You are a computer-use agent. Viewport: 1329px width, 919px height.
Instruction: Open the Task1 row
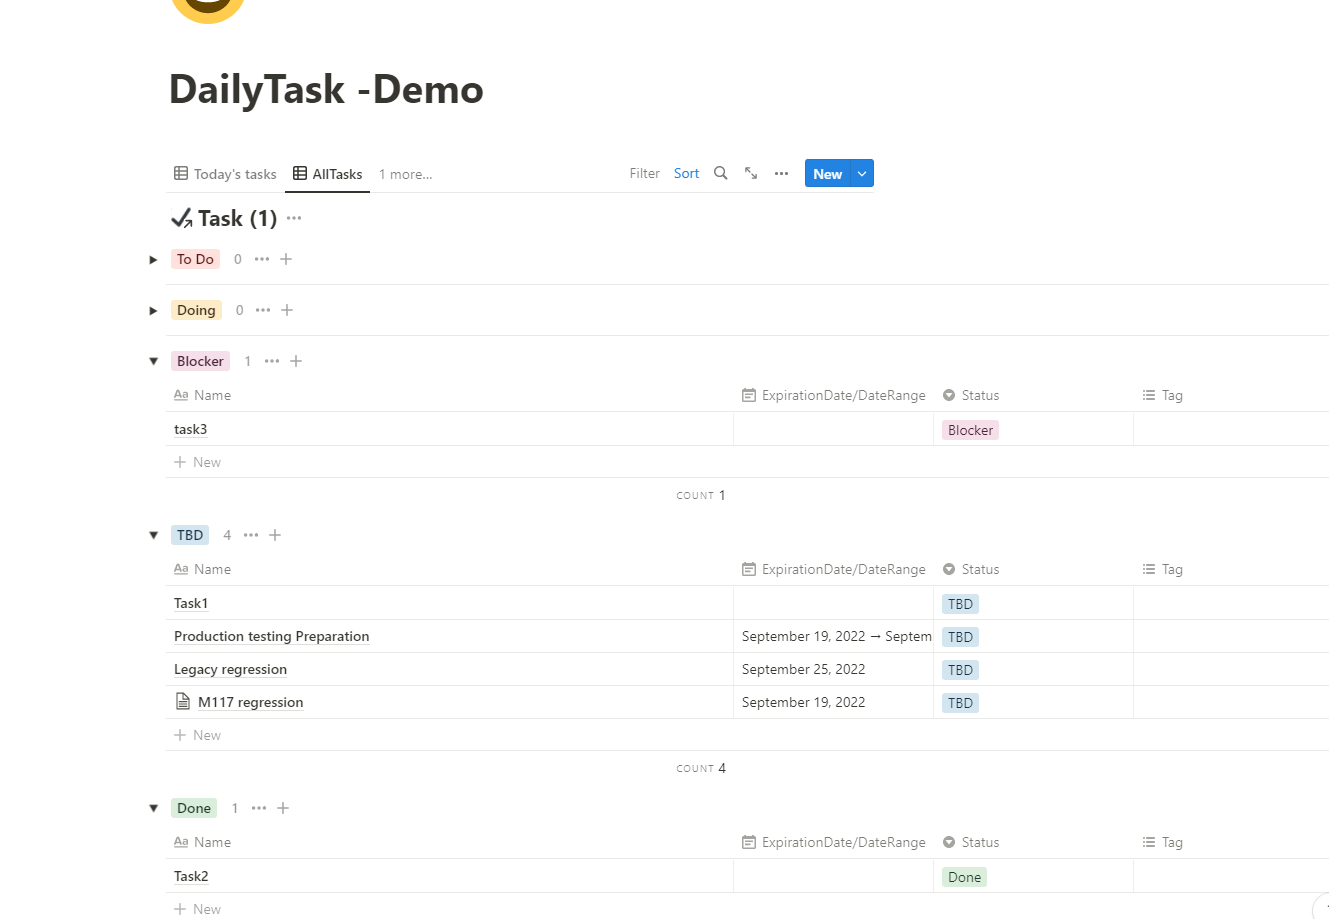(x=191, y=603)
